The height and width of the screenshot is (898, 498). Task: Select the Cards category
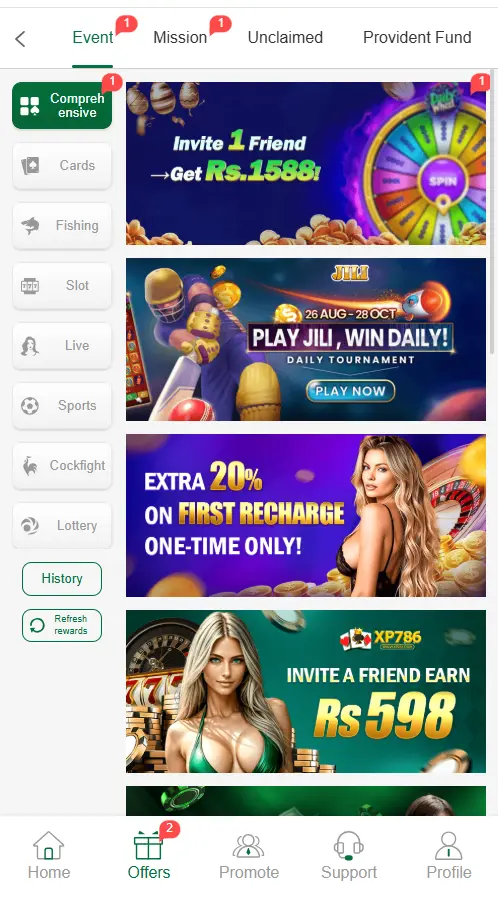(x=62, y=166)
